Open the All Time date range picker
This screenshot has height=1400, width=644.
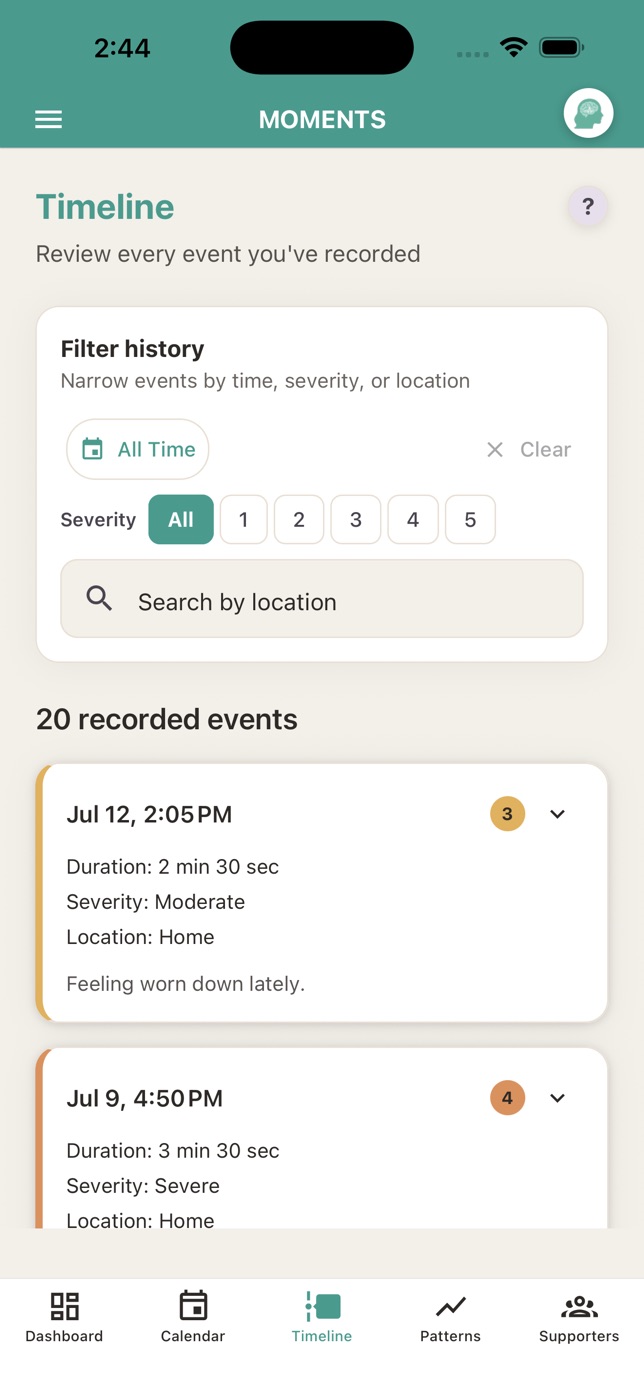pos(138,449)
